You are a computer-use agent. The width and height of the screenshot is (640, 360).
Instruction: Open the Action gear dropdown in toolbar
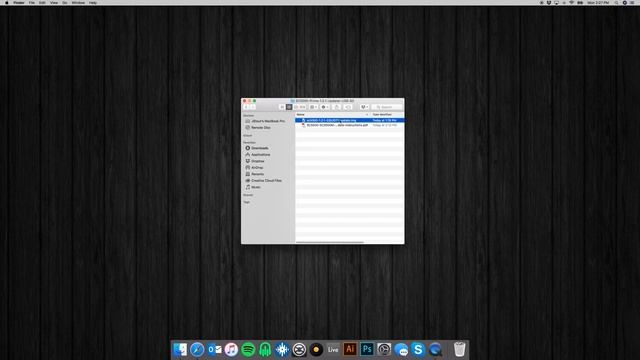(x=325, y=107)
